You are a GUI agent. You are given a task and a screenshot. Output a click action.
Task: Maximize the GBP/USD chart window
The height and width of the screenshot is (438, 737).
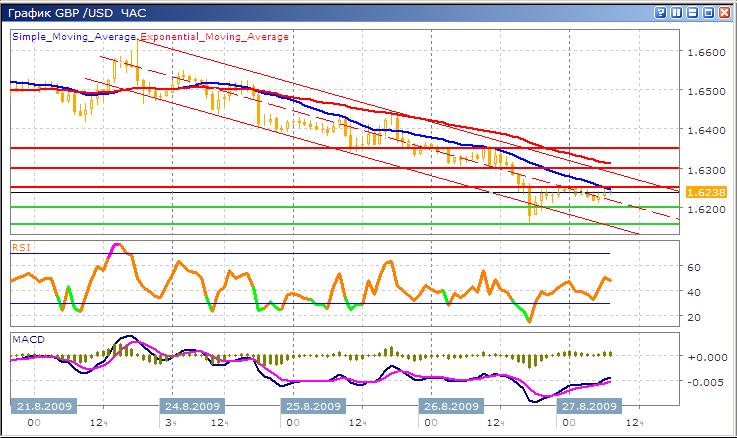coord(710,13)
